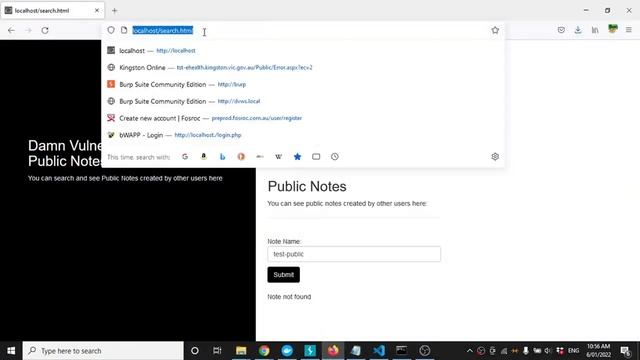Select Burp Suite suggestion with dvws.local URL
640x360 pixels.
tap(303, 101)
